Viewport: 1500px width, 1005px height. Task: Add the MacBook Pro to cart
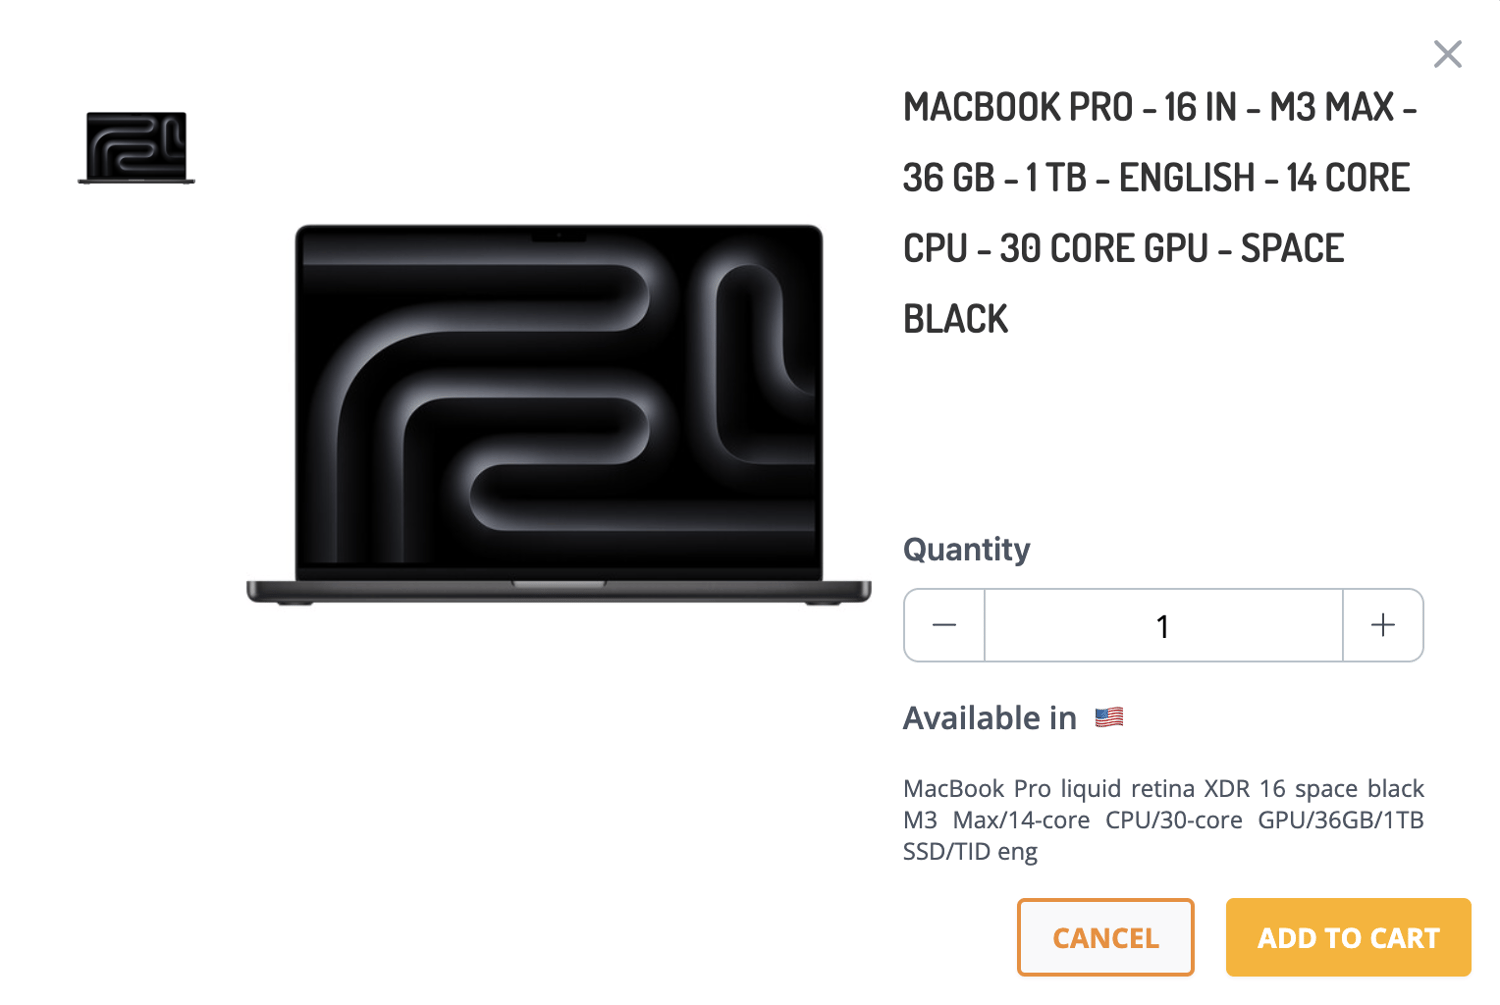click(1347, 937)
